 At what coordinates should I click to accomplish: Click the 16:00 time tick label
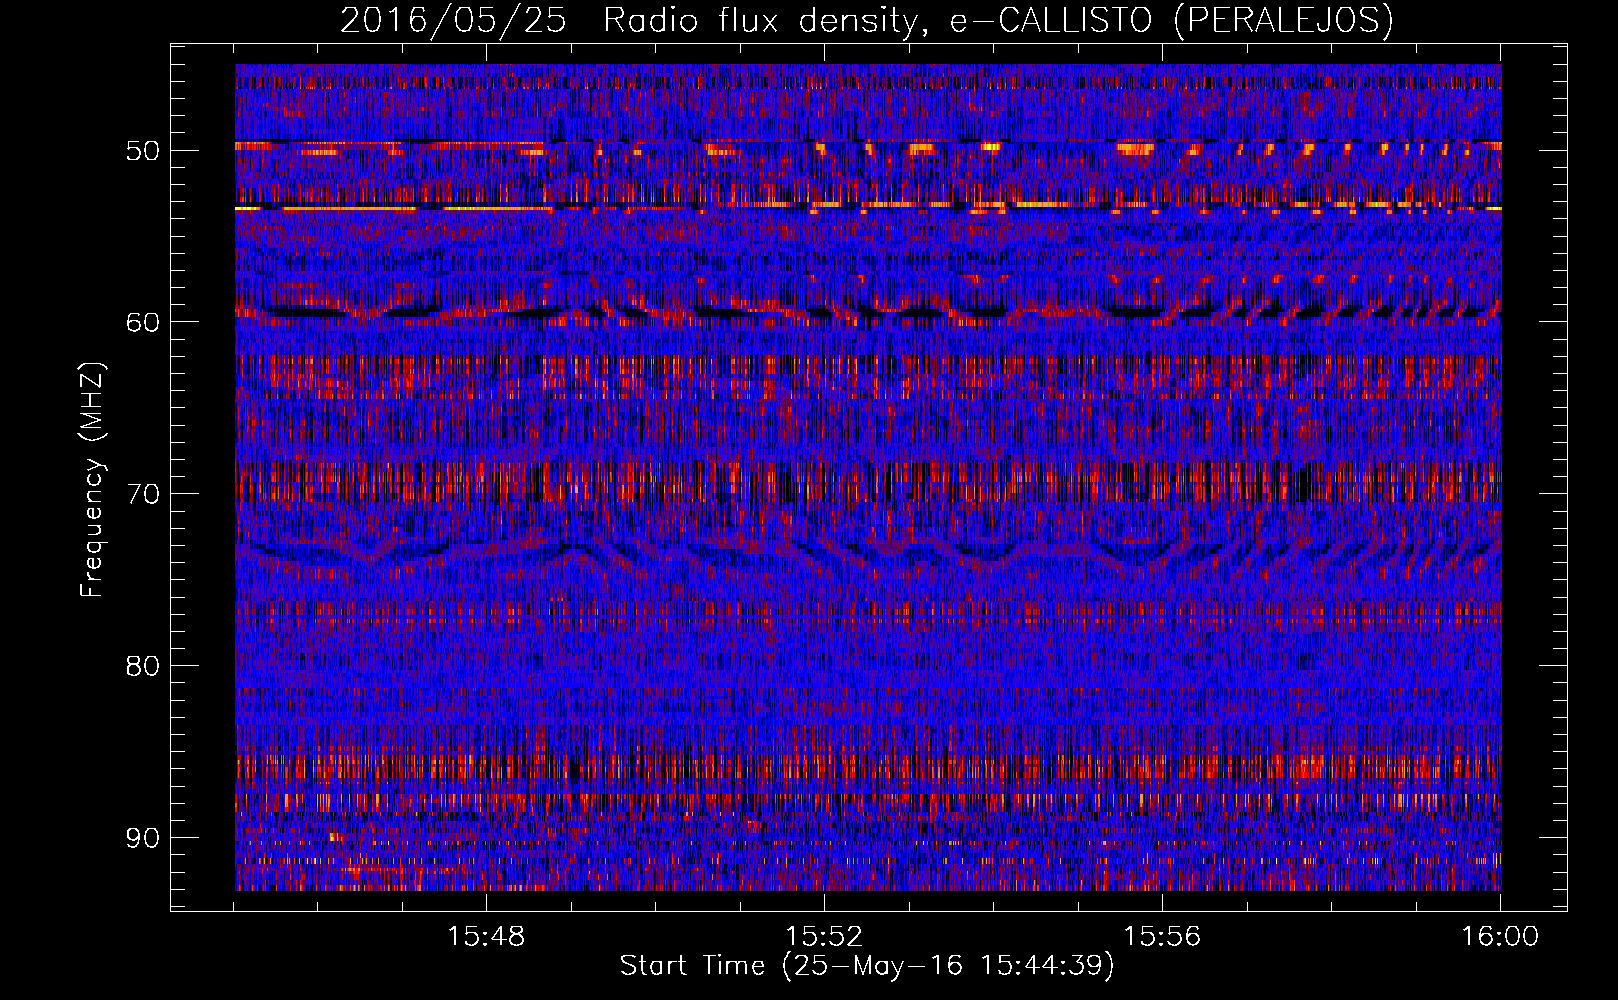[1500, 937]
